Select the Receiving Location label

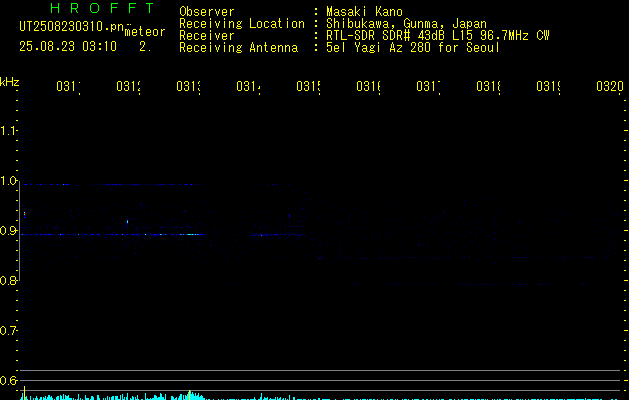242,24
